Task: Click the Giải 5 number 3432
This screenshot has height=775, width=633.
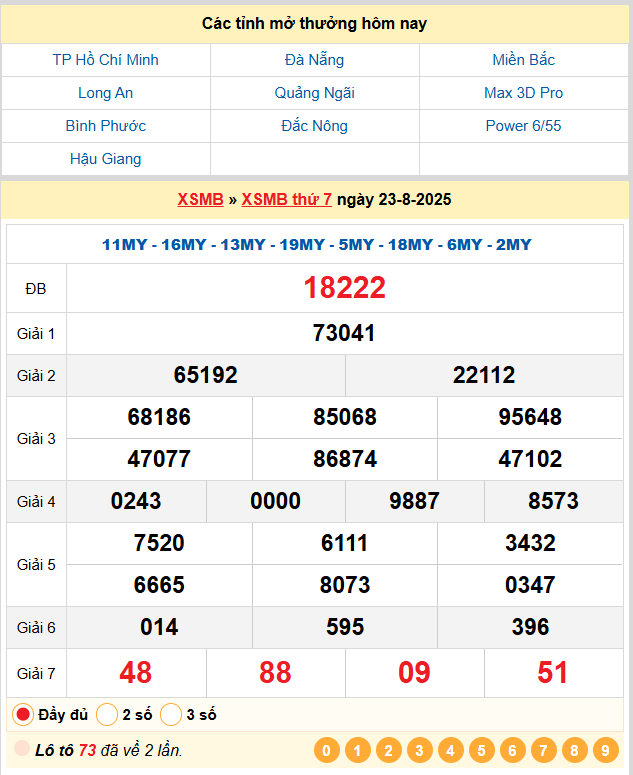Action: (x=530, y=543)
